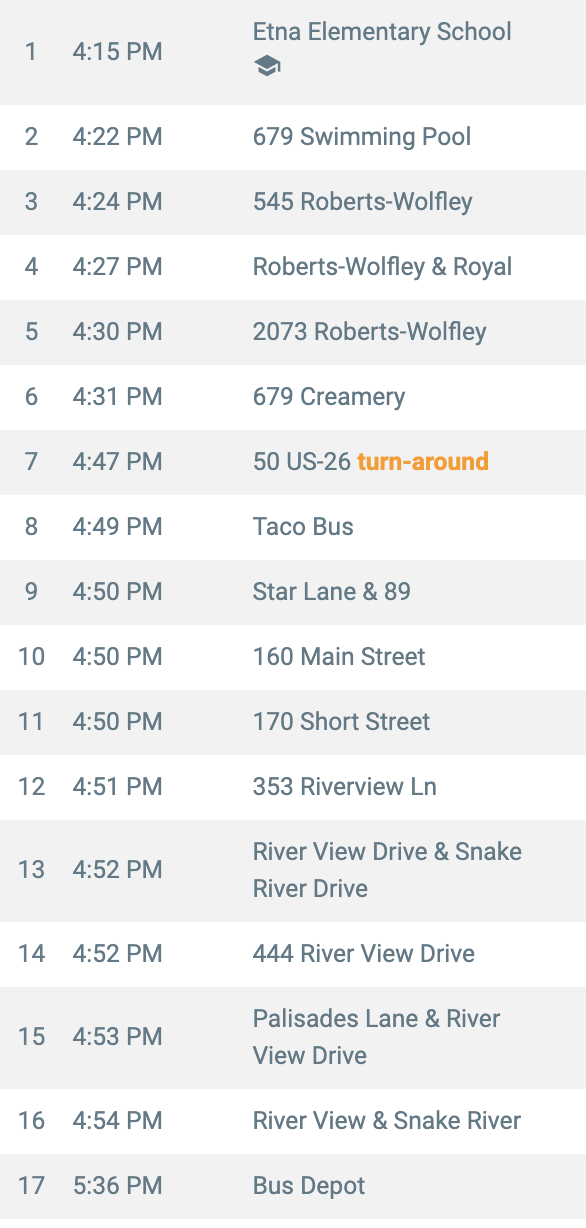Select the 2073 Roberts-Wolfley stop
The image size is (586, 1228).
coord(293,332)
